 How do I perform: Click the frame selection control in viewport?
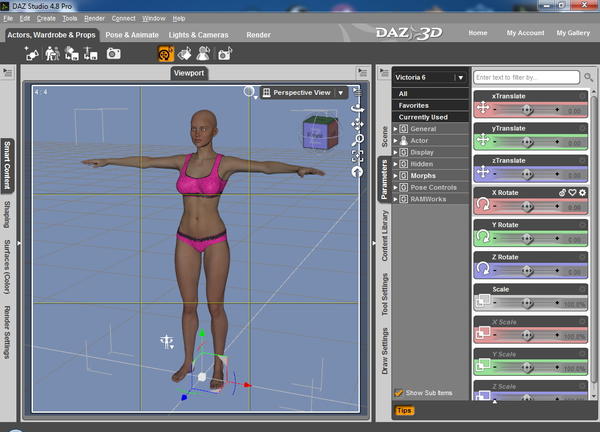pos(357,156)
